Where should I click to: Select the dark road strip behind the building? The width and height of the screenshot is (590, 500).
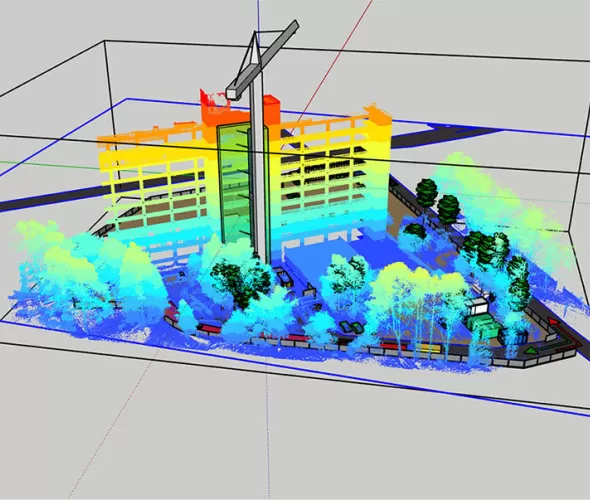click(x=444, y=136)
